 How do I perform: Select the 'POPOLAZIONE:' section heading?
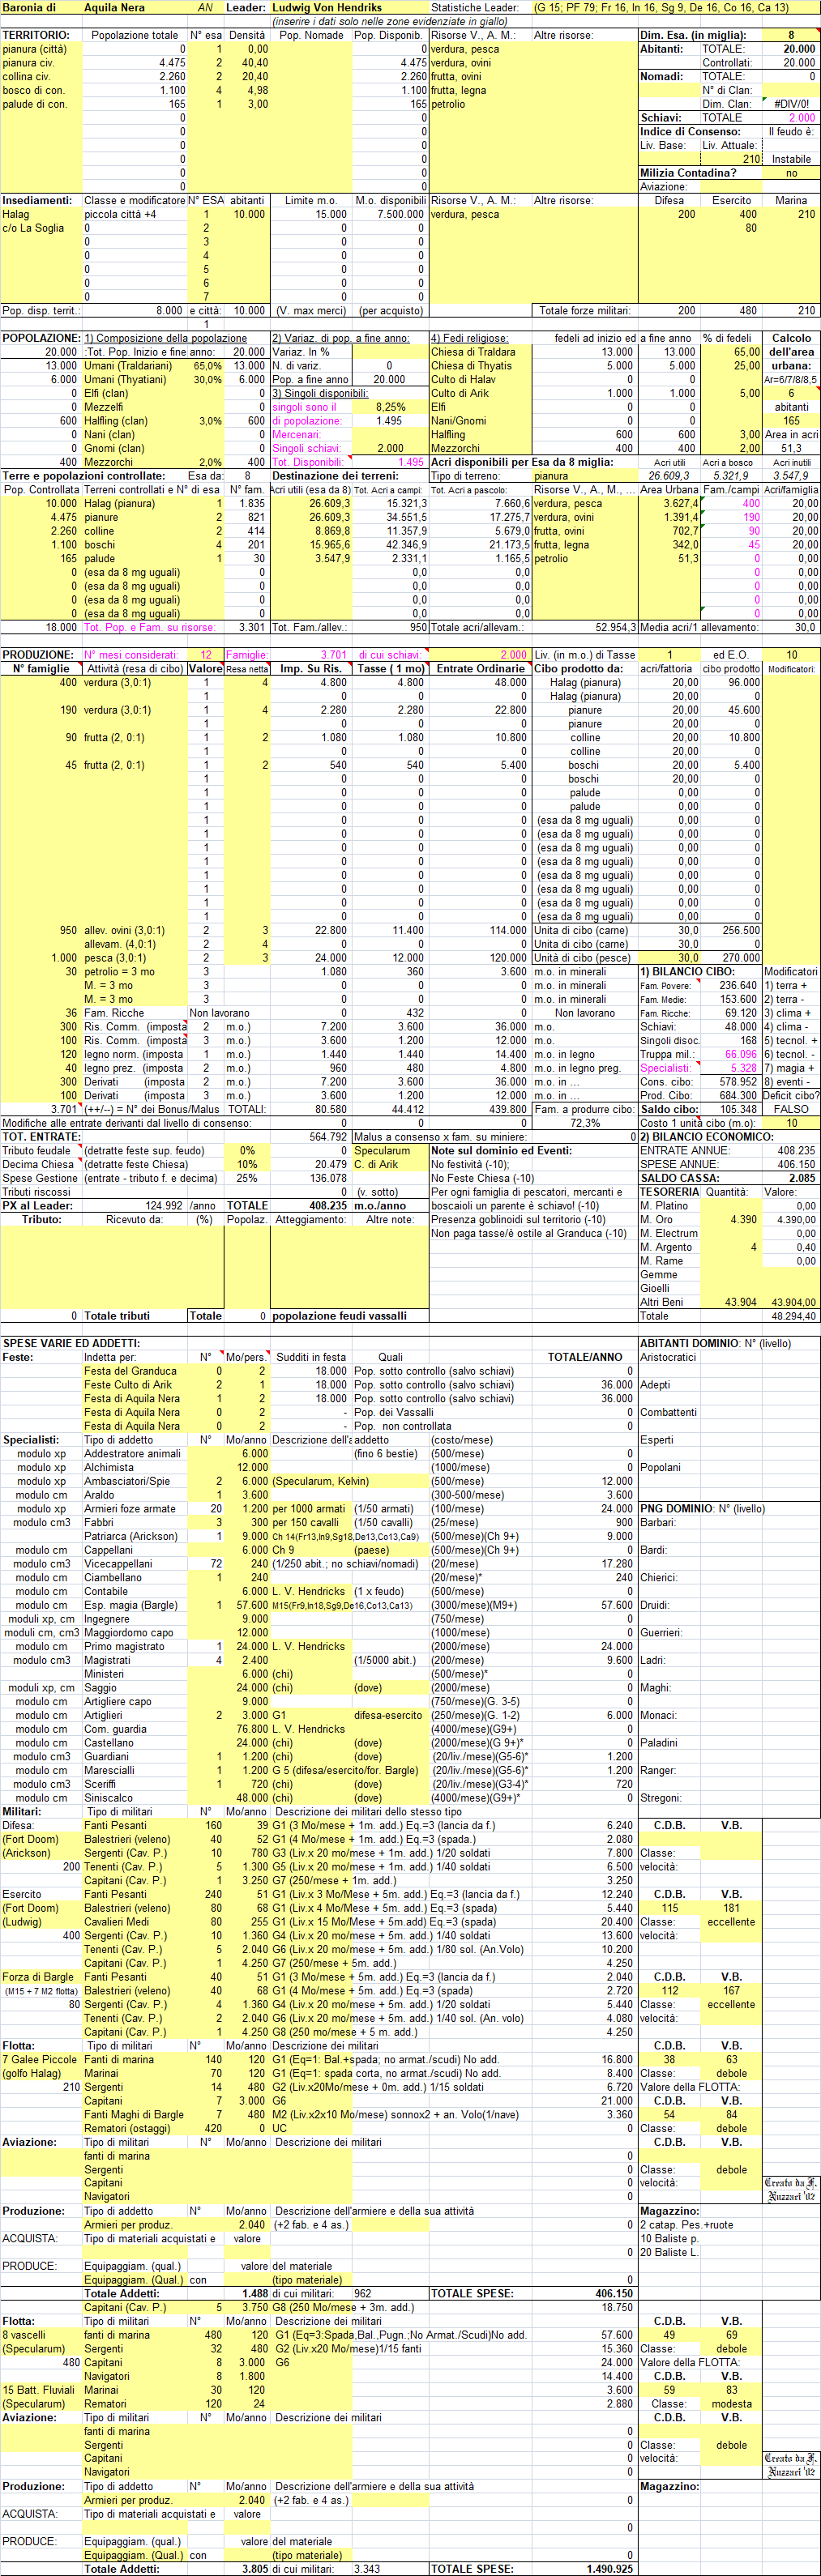point(41,338)
